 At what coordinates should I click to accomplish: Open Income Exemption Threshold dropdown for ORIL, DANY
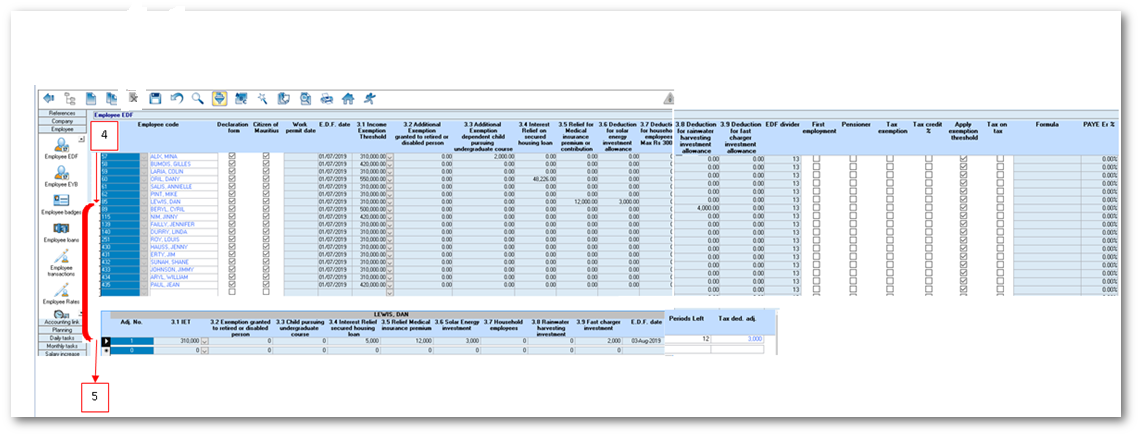click(x=391, y=178)
